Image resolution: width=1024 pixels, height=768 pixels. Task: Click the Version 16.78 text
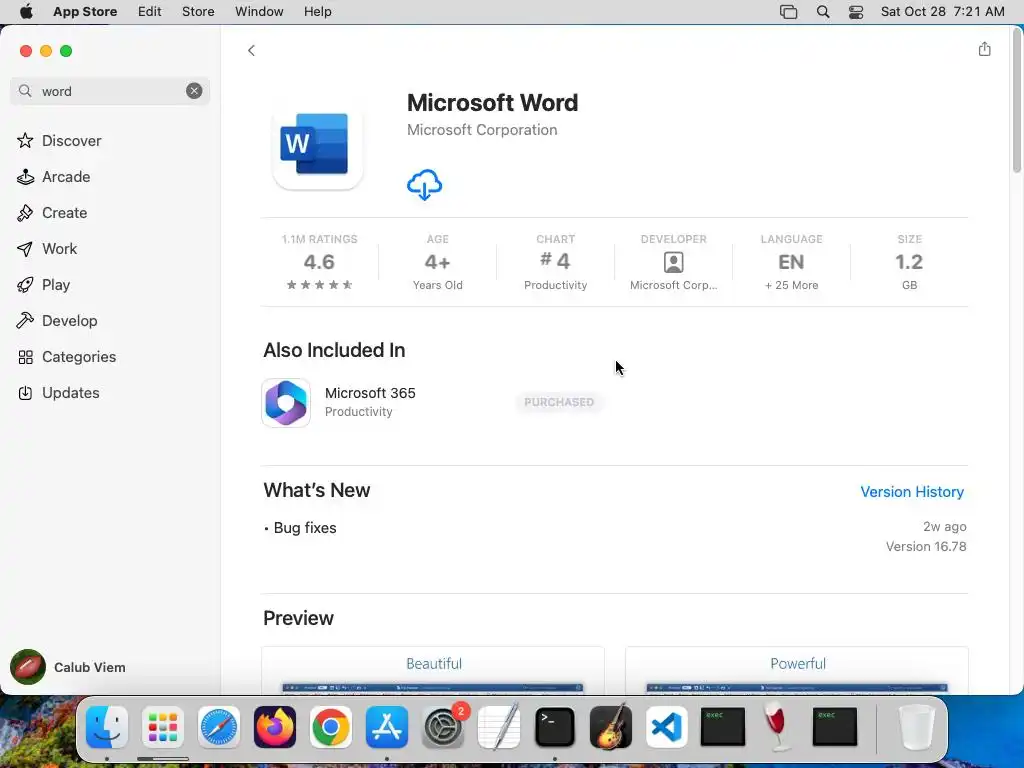[925, 547]
